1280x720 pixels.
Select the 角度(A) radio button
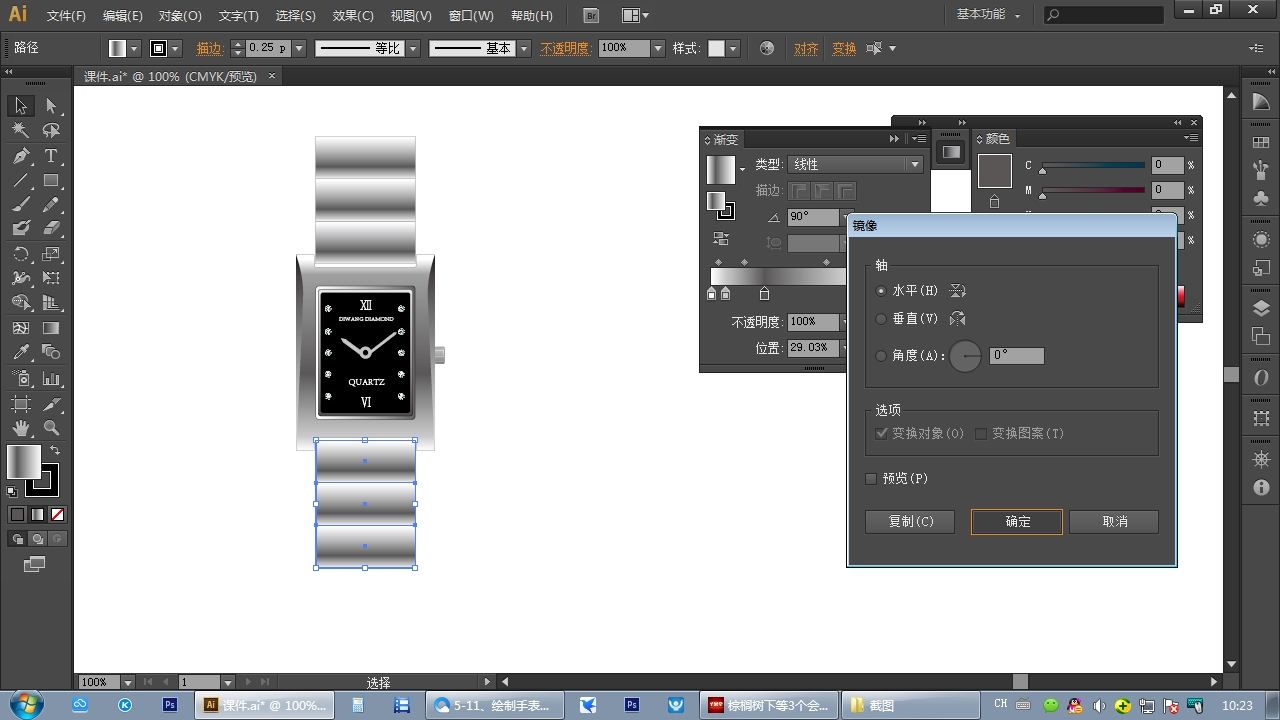click(x=881, y=356)
